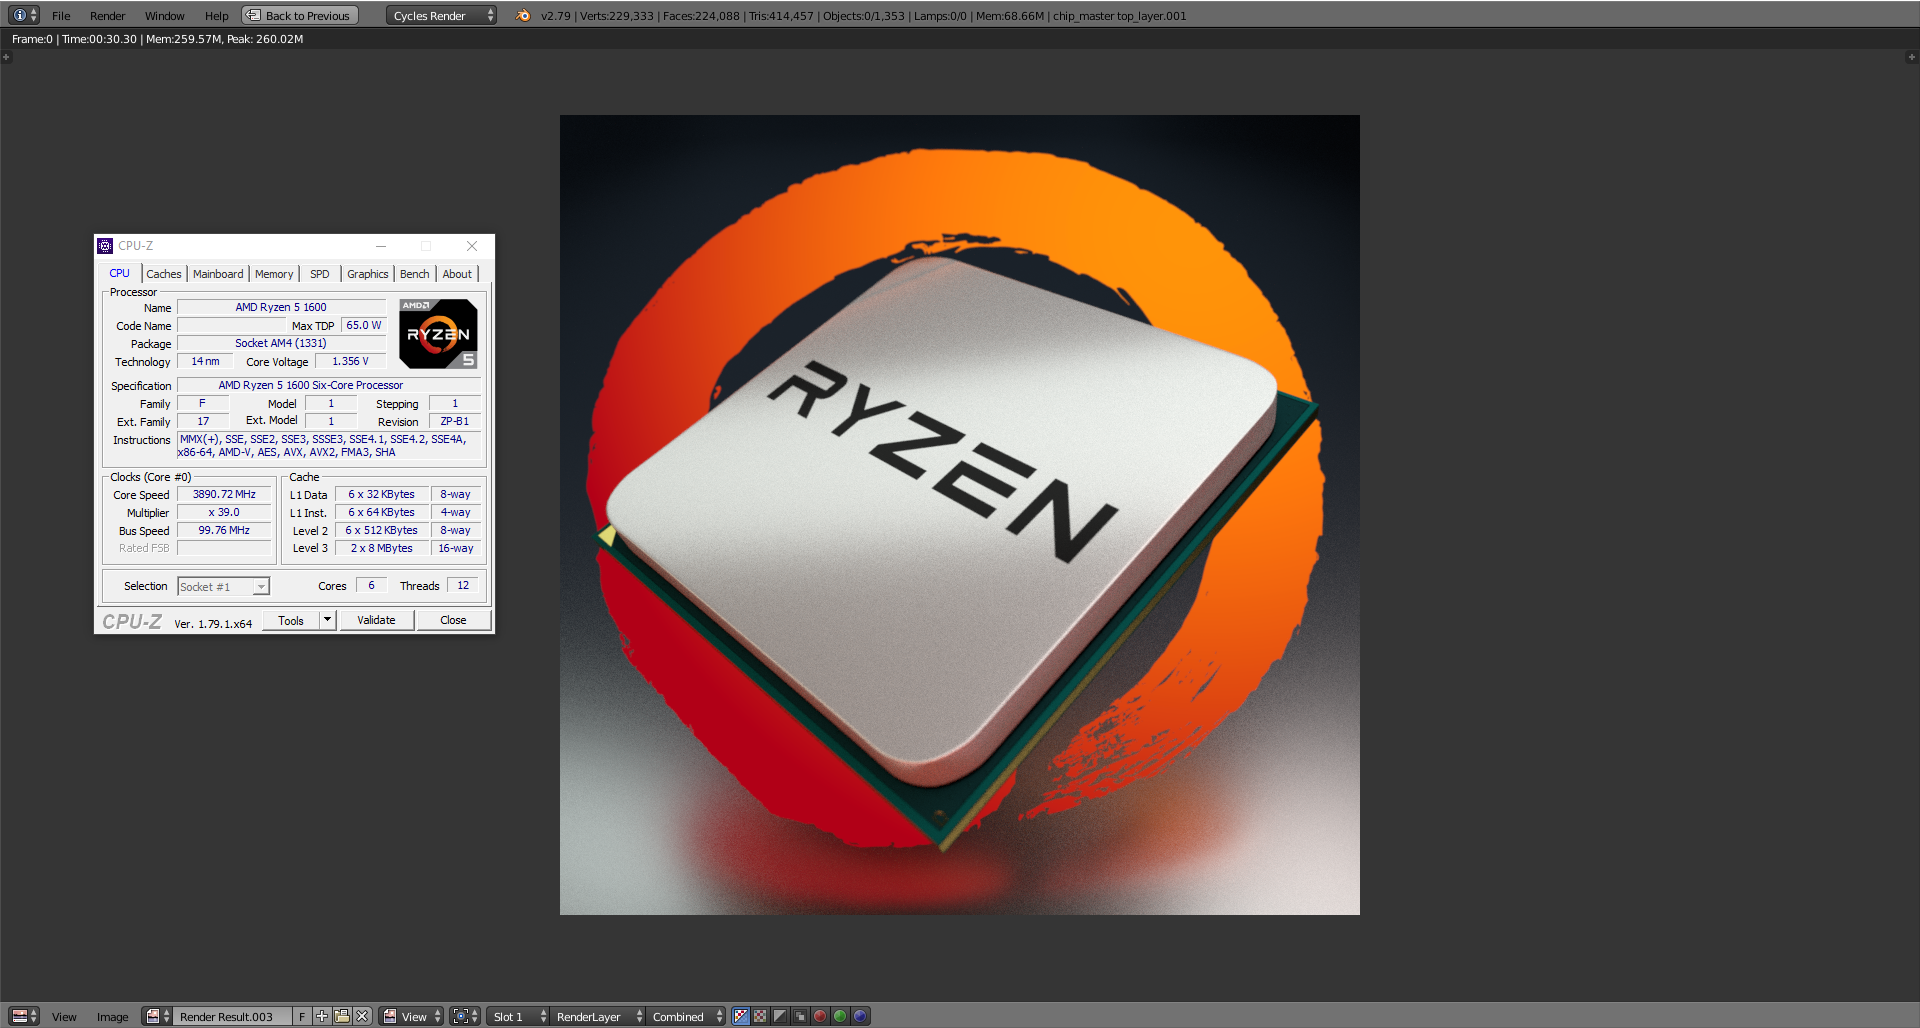The height and width of the screenshot is (1028, 1920).
Task: Open image file using folder icon
Action: tap(342, 1016)
